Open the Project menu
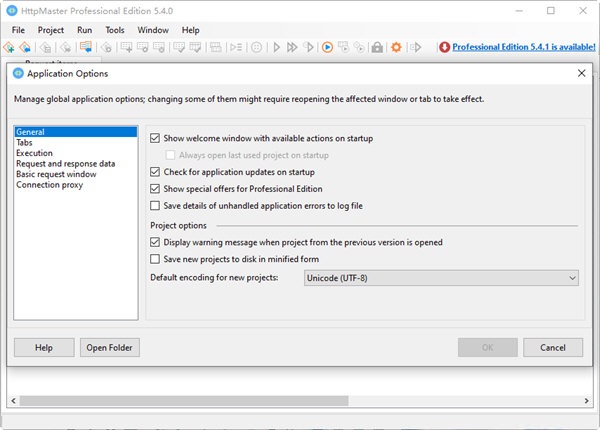Image resolution: width=600 pixels, height=430 pixels. pos(50,30)
